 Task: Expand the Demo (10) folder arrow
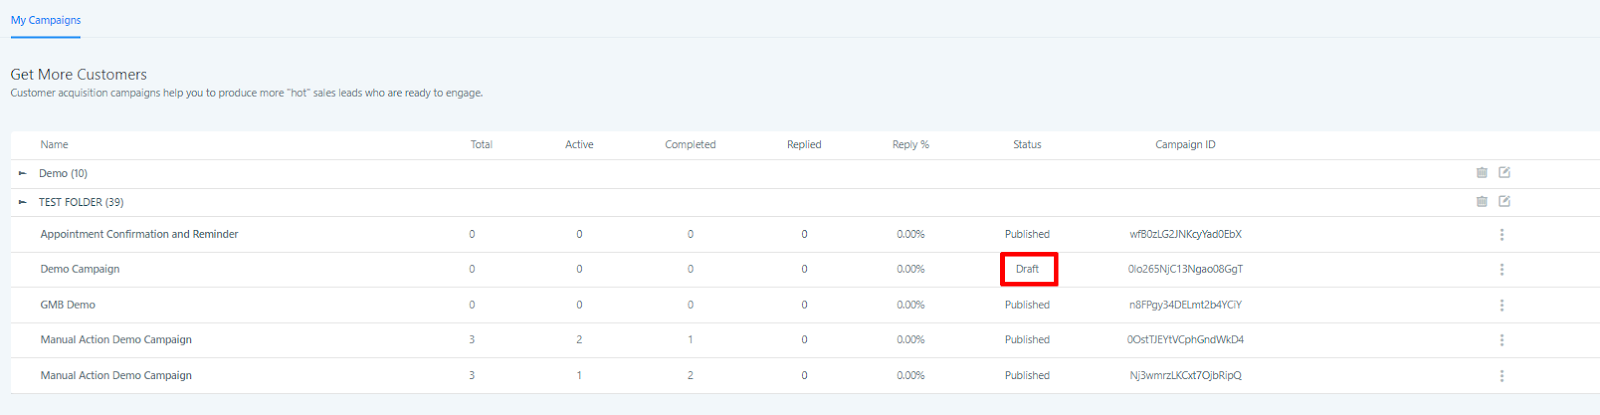click(x=22, y=173)
